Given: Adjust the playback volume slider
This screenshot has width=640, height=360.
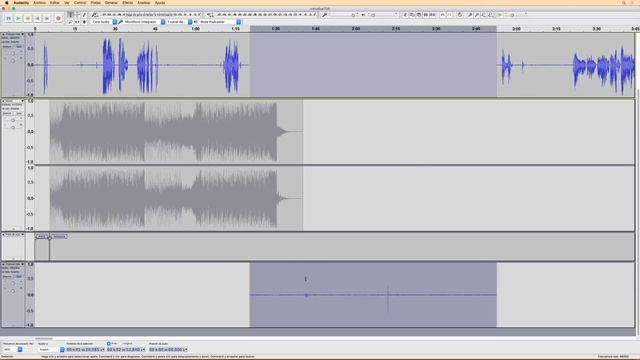Looking at the screenshot, I should 383,15.
